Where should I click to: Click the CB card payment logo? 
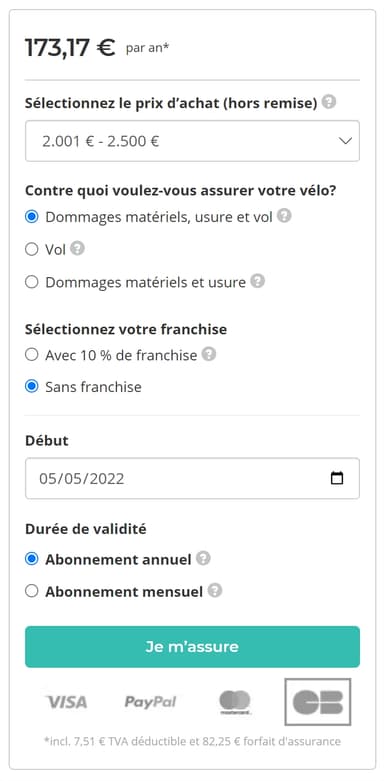click(318, 702)
